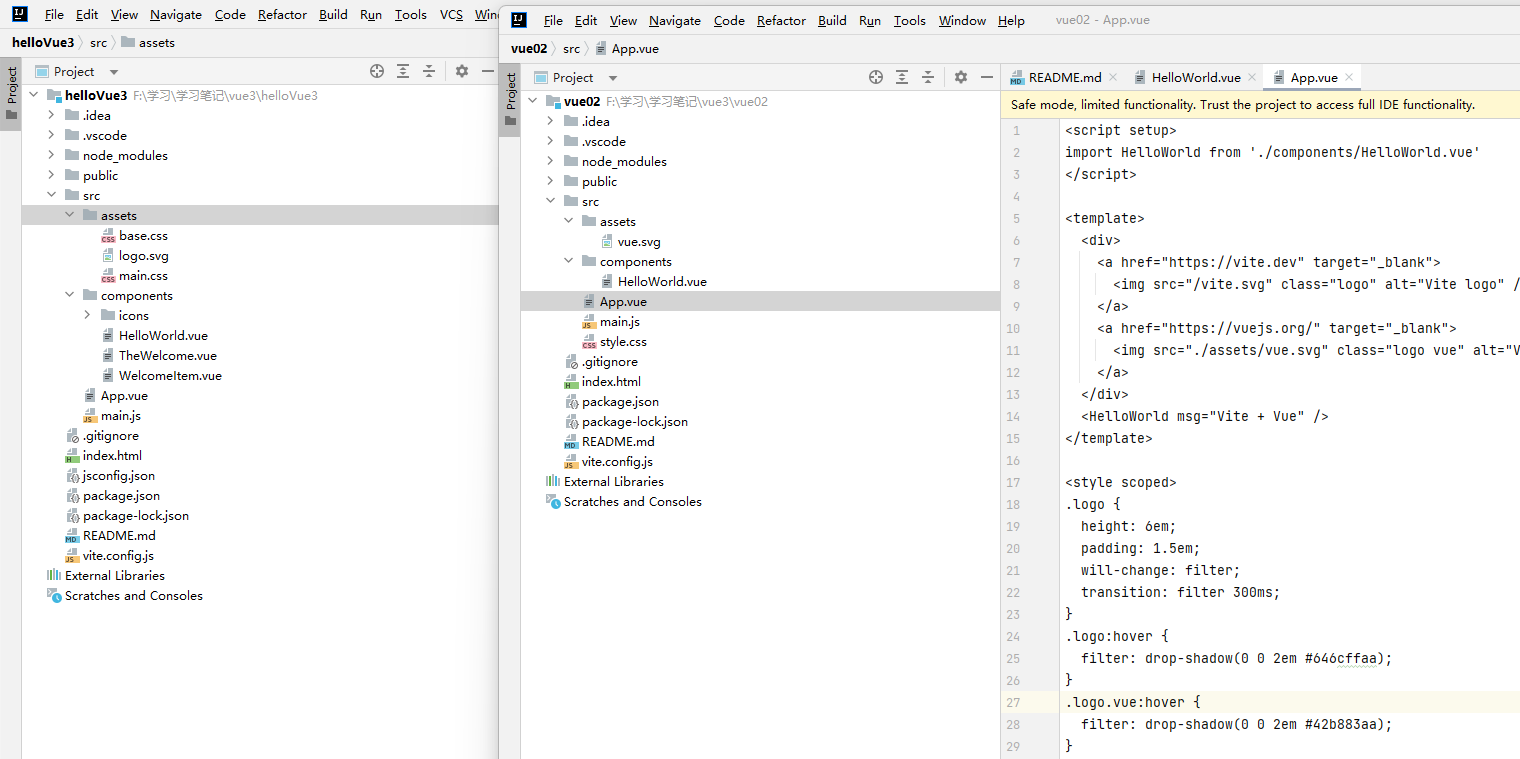Select WelcomeItem.vue in helloVue3 tree

(x=170, y=375)
